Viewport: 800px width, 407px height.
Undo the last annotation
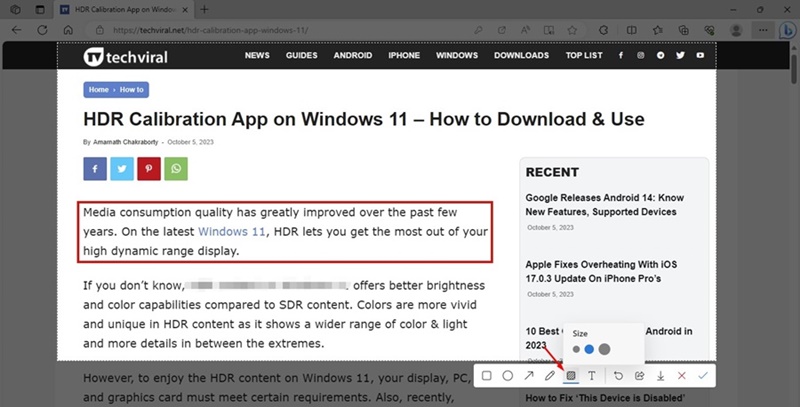tap(618, 376)
